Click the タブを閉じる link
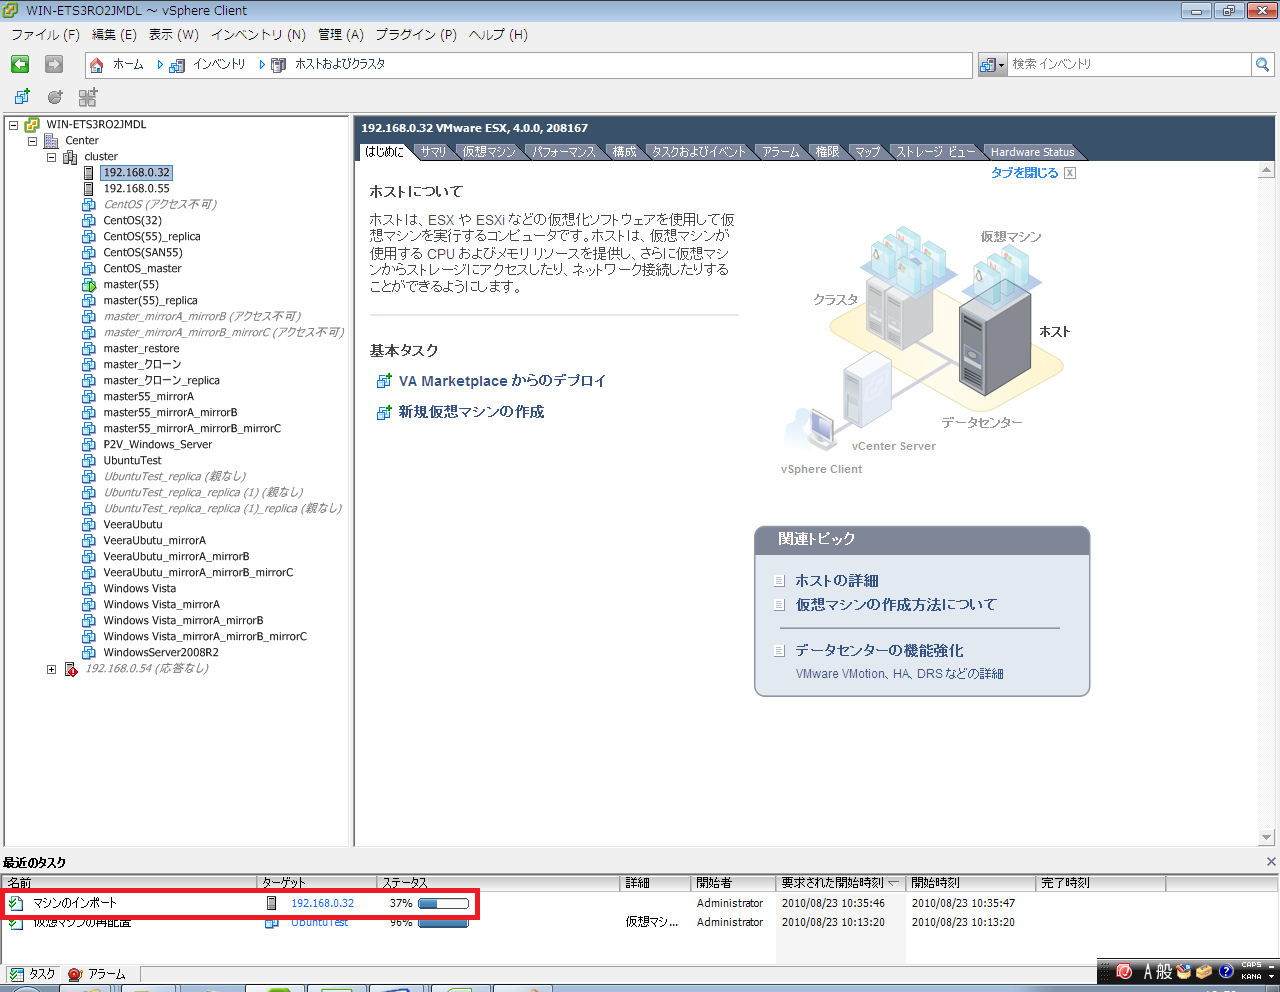 (x=1024, y=173)
